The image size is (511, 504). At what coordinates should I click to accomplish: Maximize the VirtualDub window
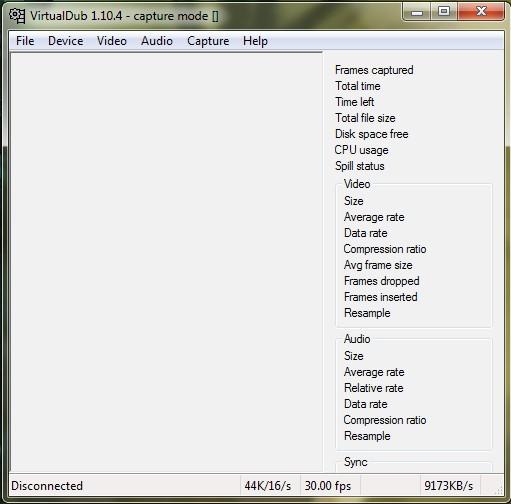444,12
